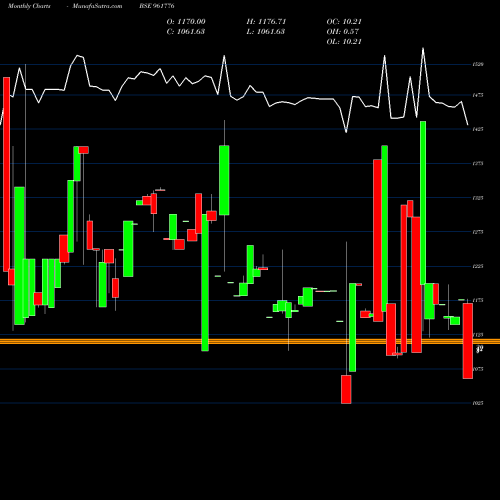Viewport: 500px width, 500px height.
Task: Click the tallest green candlestick reaching near 1425
Action: tap(423, 203)
